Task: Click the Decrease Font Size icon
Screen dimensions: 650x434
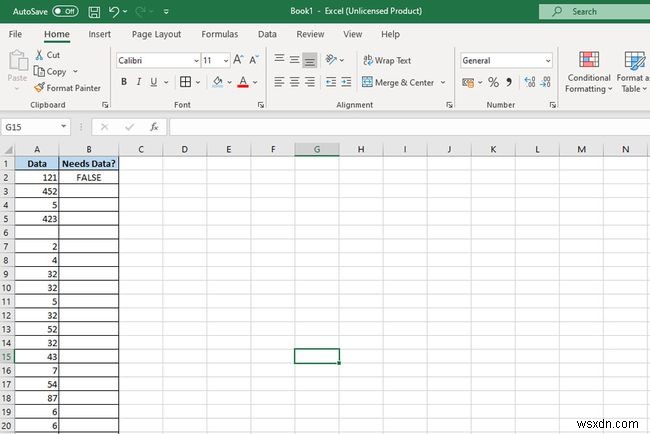Action: pyautogui.click(x=254, y=60)
